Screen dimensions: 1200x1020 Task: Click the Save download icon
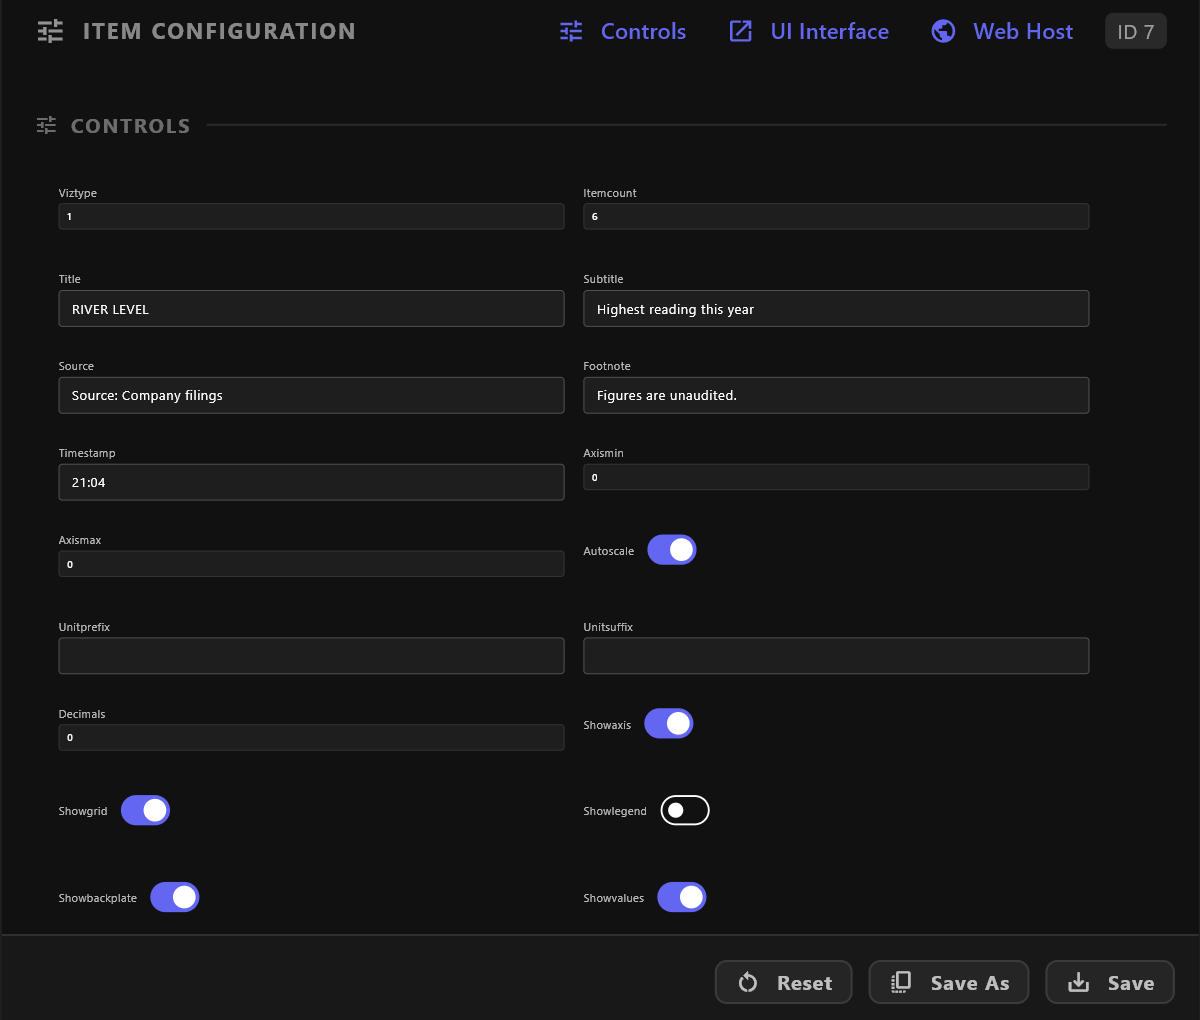coord(1078,982)
